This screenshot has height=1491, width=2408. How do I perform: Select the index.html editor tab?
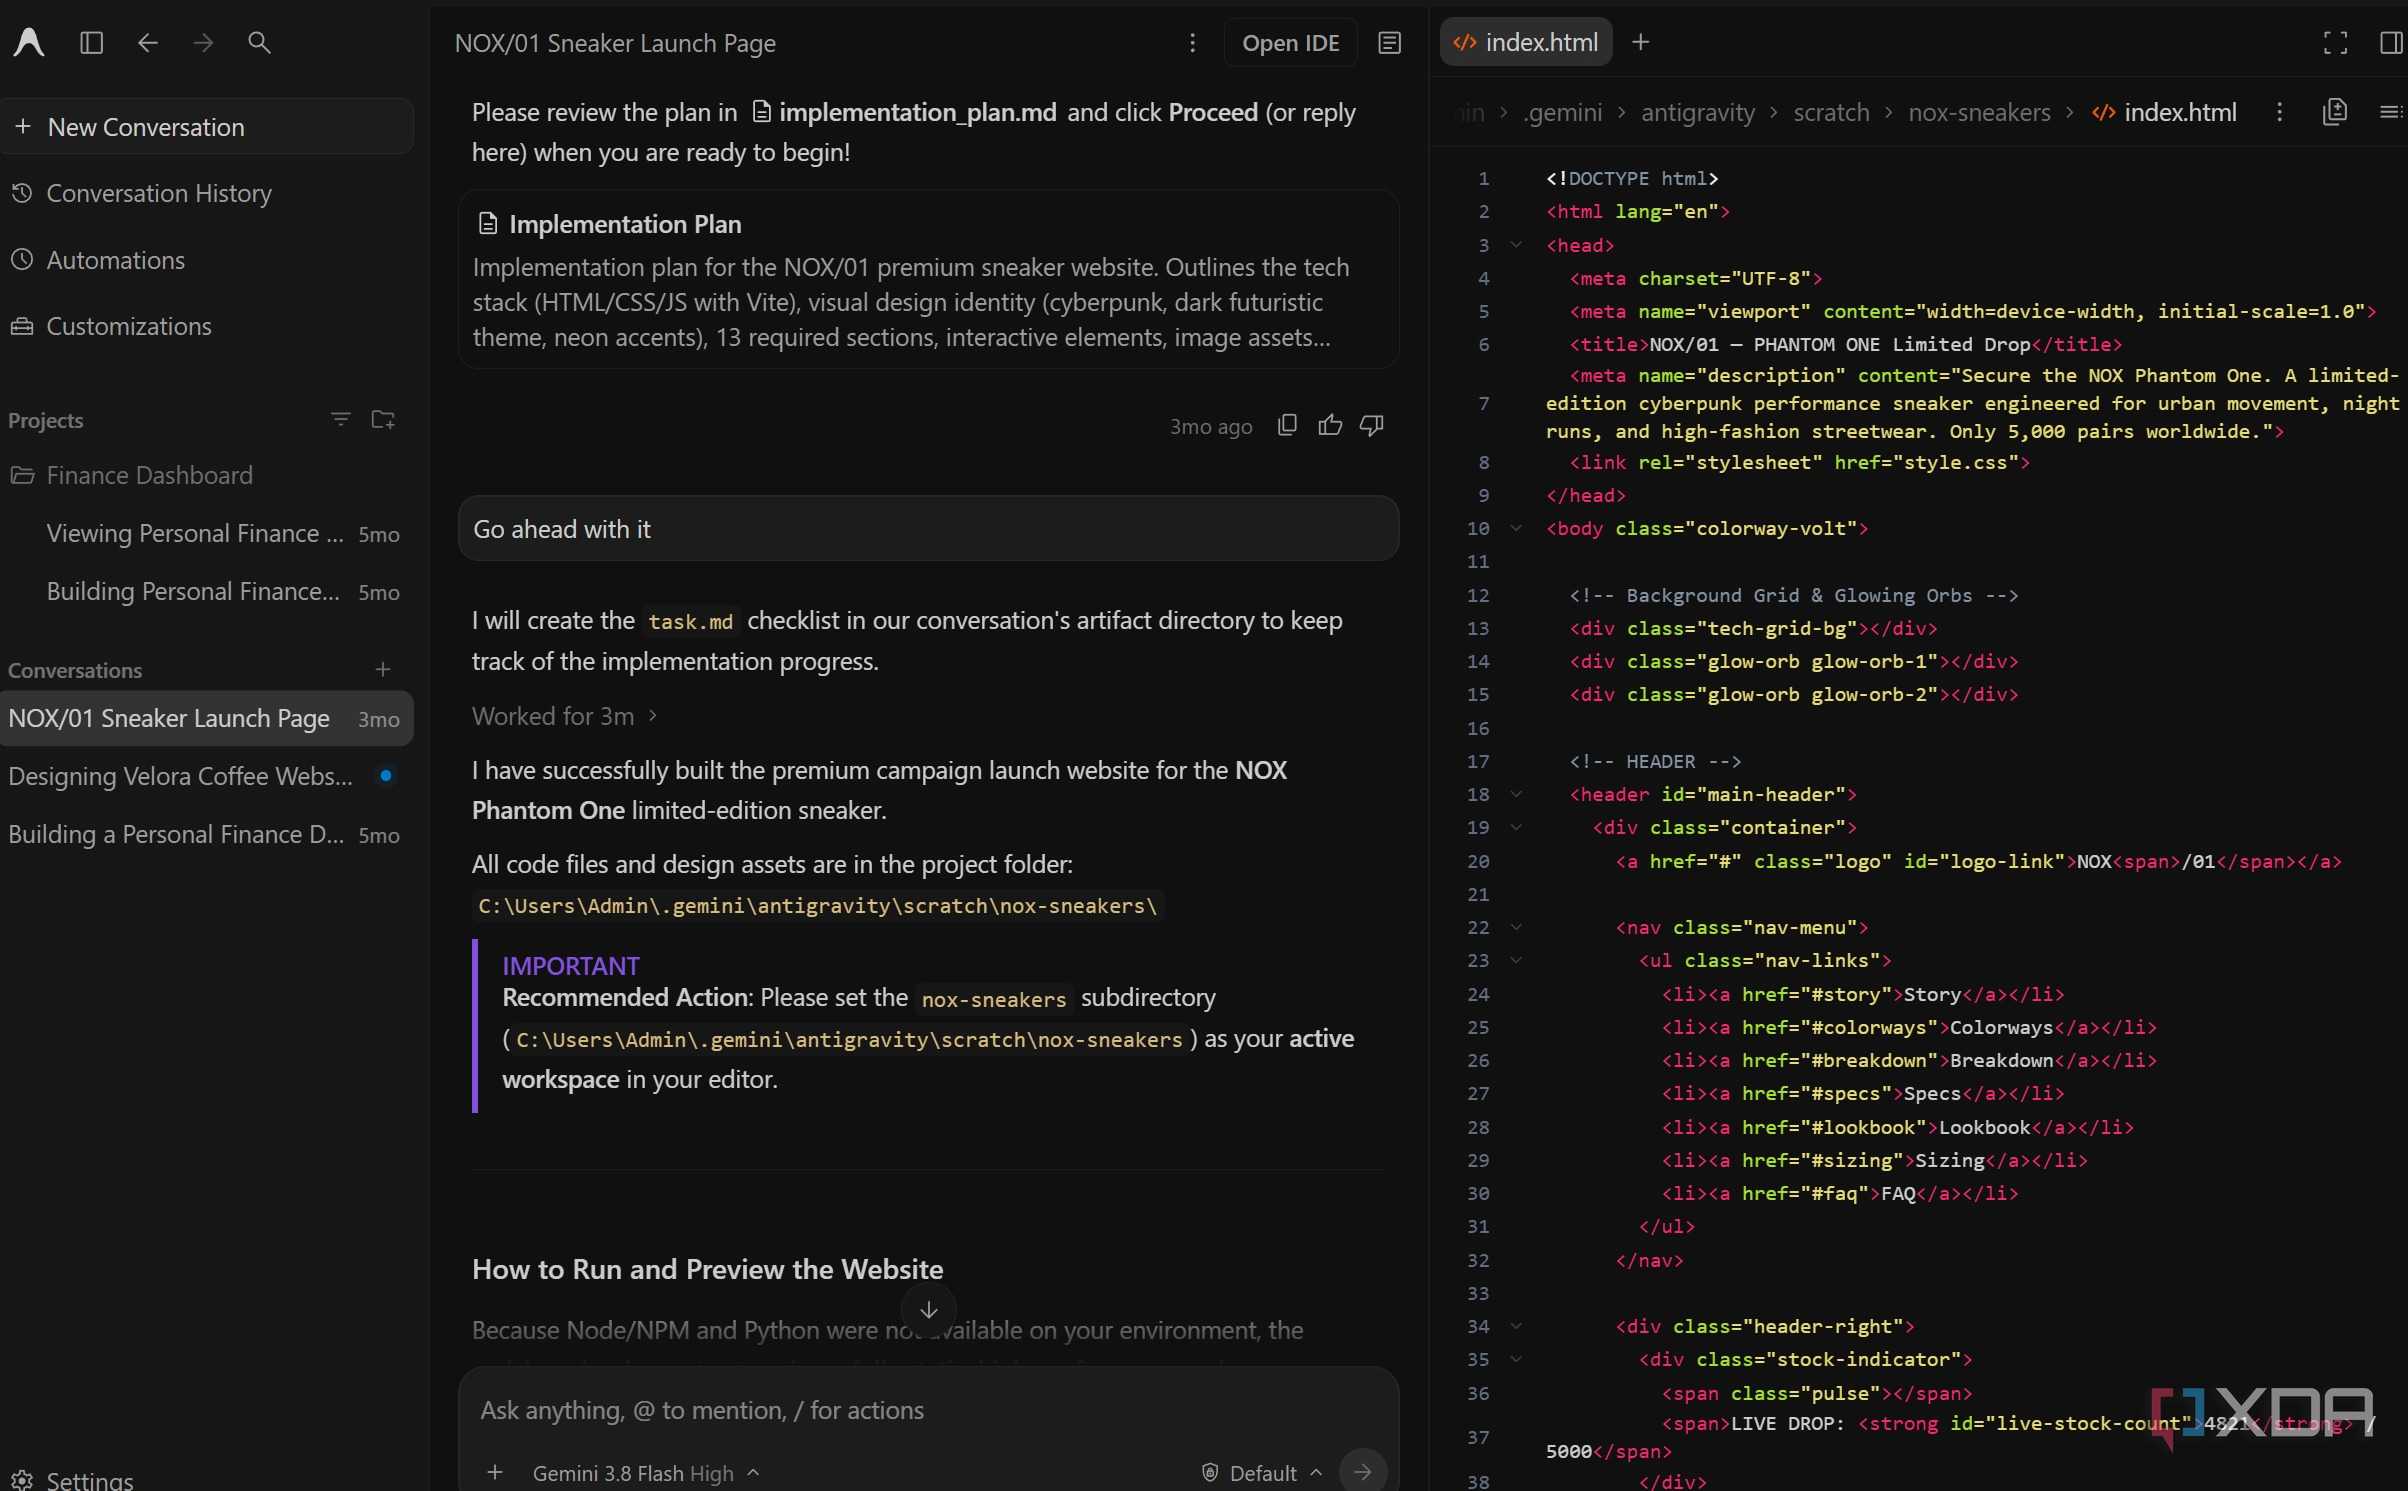coord(1525,42)
